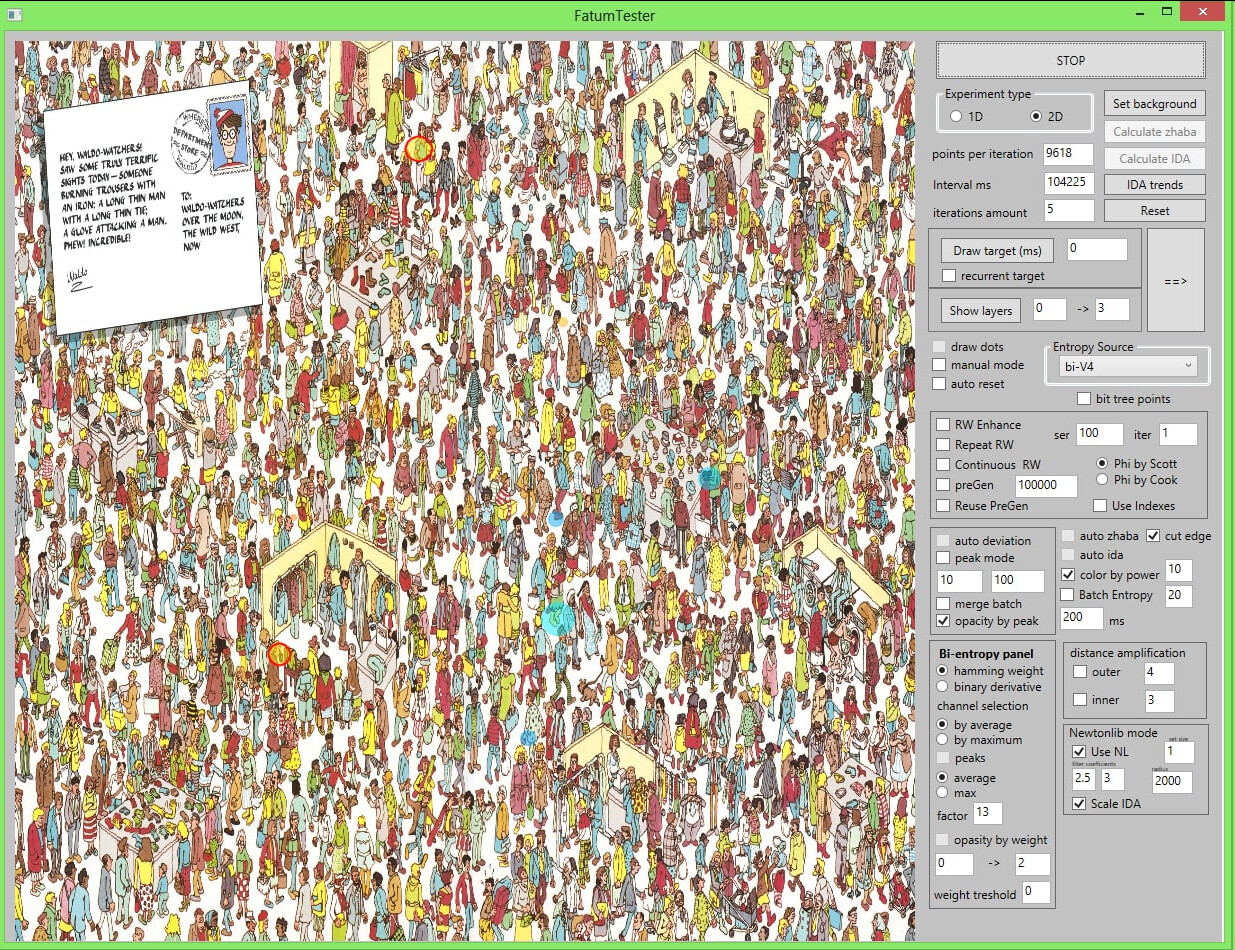The height and width of the screenshot is (950, 1235).
Task: Select channel selection by average
Action: (943, 725)
